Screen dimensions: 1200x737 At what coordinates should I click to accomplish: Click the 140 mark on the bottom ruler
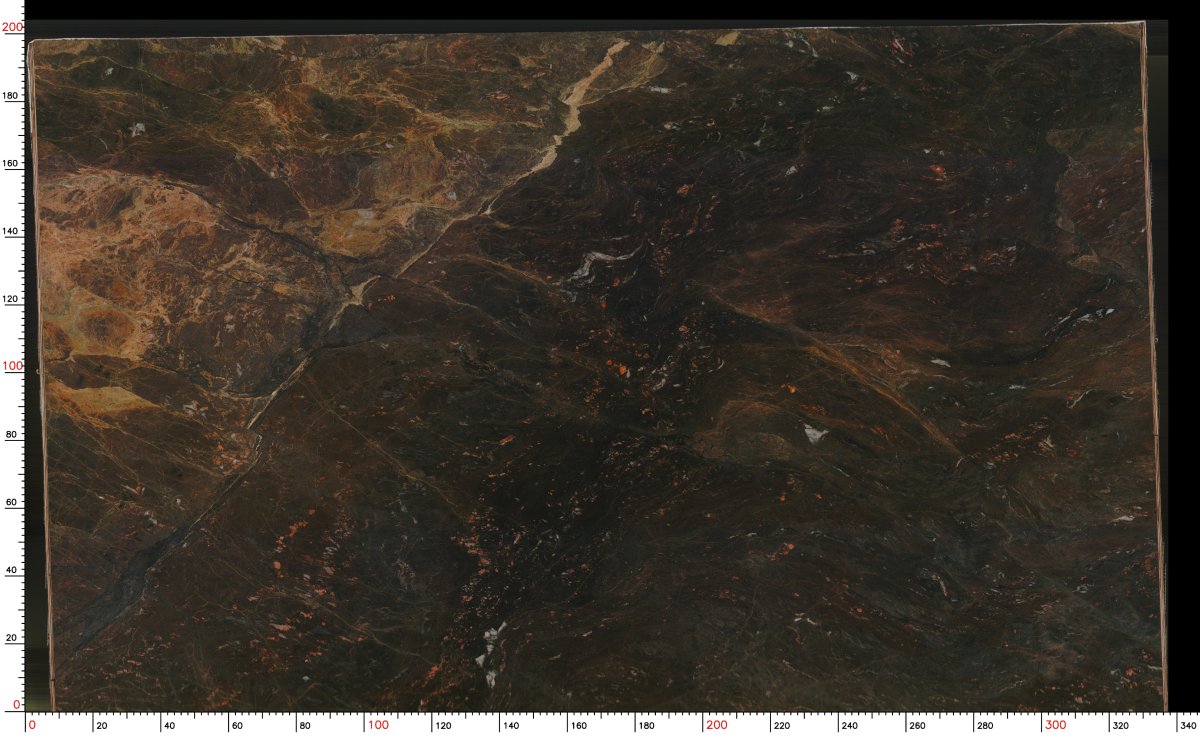click(x=511, y=726)
